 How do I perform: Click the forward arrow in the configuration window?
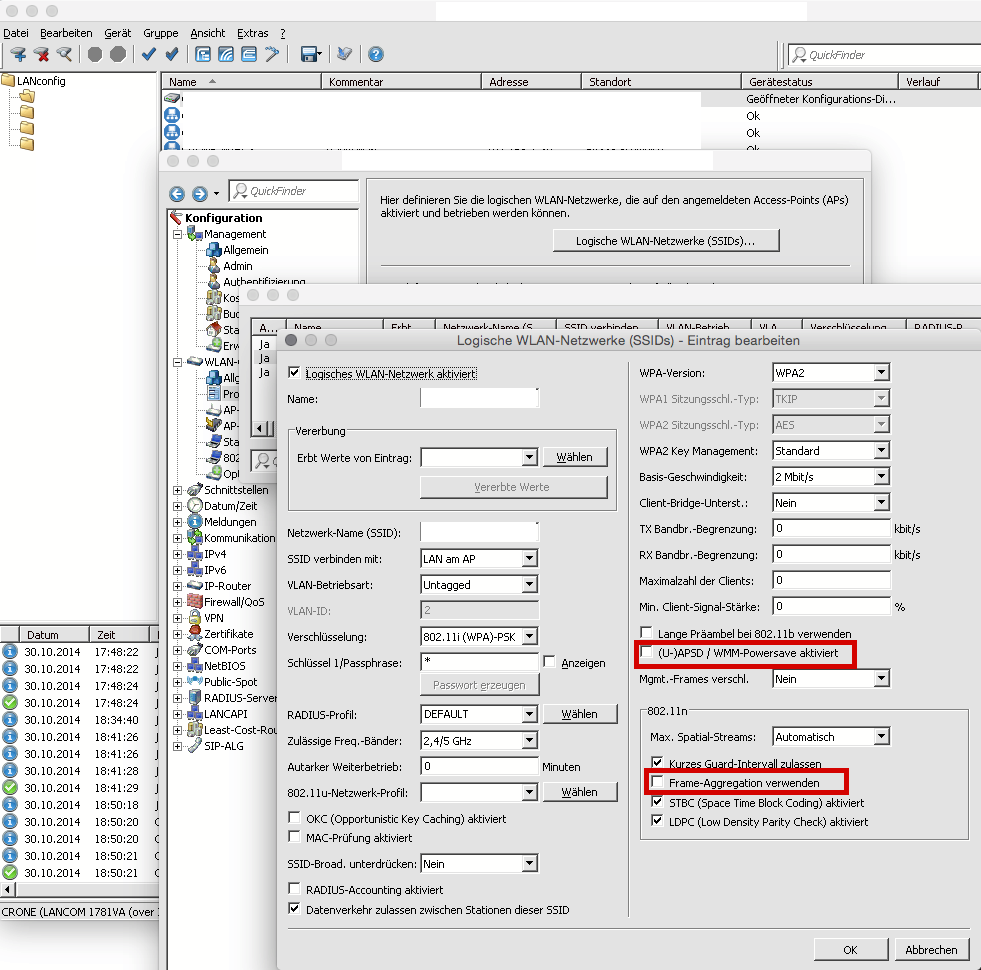(200, 194)
